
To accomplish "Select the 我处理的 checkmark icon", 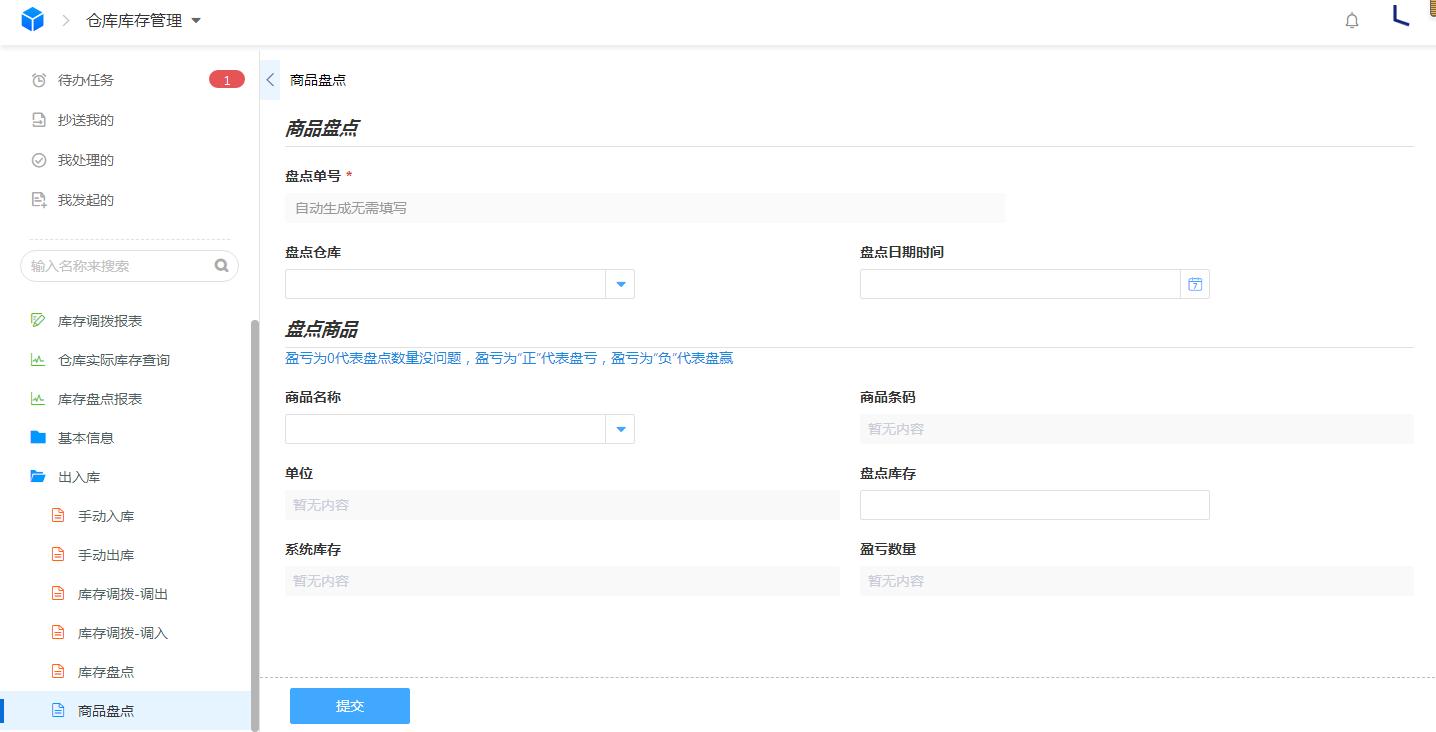I will pyautogui.click(x=38, y=160).
